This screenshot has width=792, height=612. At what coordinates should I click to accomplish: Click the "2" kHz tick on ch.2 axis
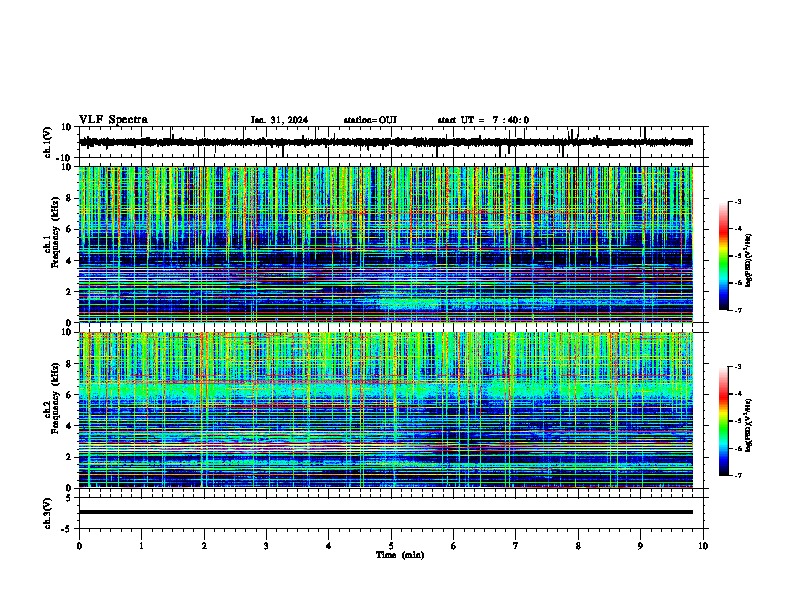tap(69, 457)
